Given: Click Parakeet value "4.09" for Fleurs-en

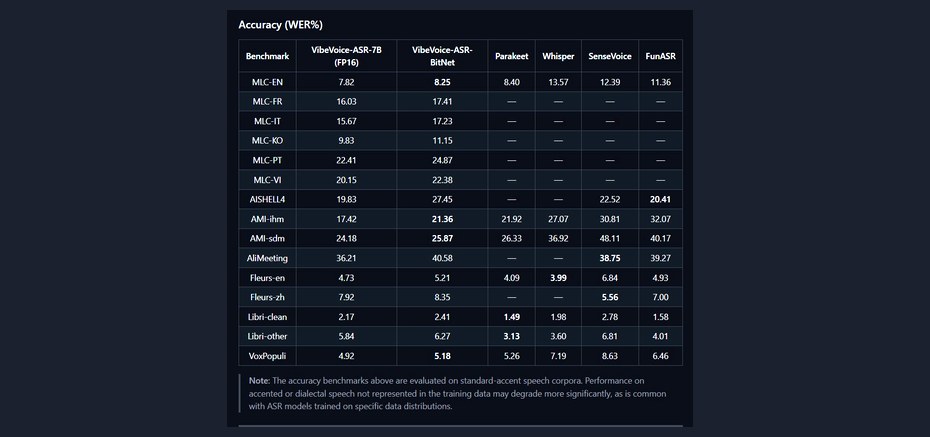Looking at the screenshot, I should (511, 277).
